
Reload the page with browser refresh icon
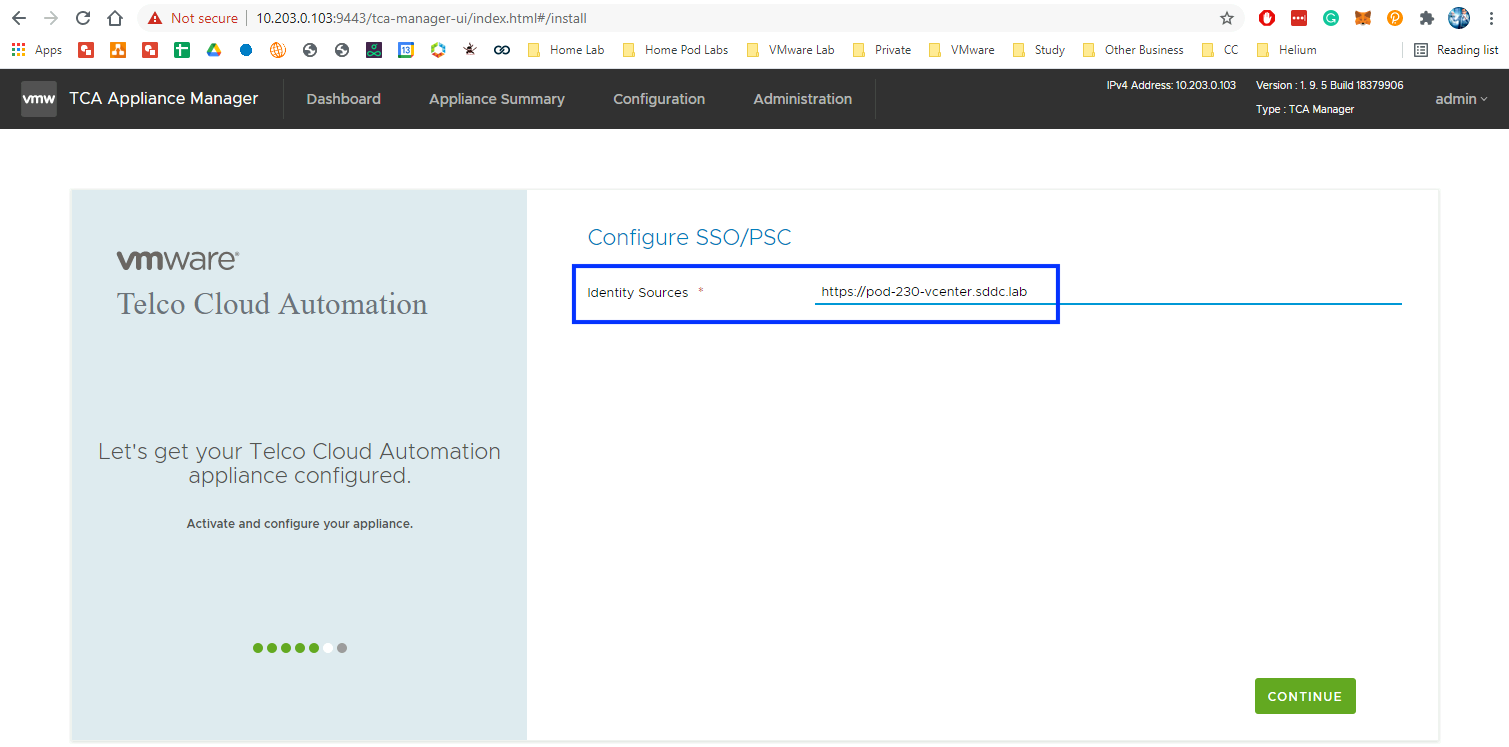point(83,18)
